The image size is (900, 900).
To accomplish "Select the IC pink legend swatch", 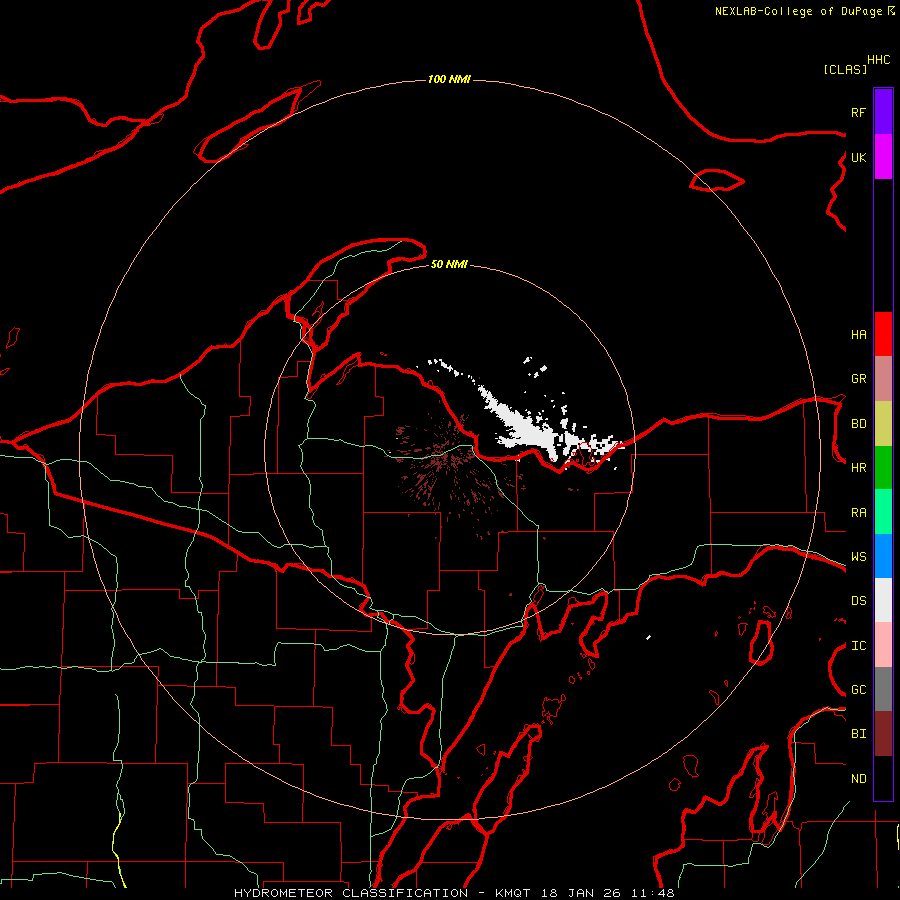I will (883, 645).
